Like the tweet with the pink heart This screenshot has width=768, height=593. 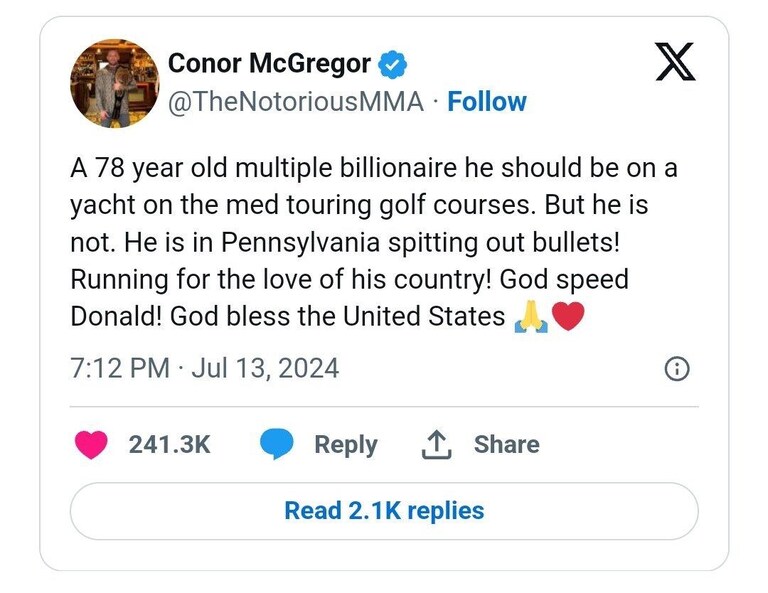point(91,445)
